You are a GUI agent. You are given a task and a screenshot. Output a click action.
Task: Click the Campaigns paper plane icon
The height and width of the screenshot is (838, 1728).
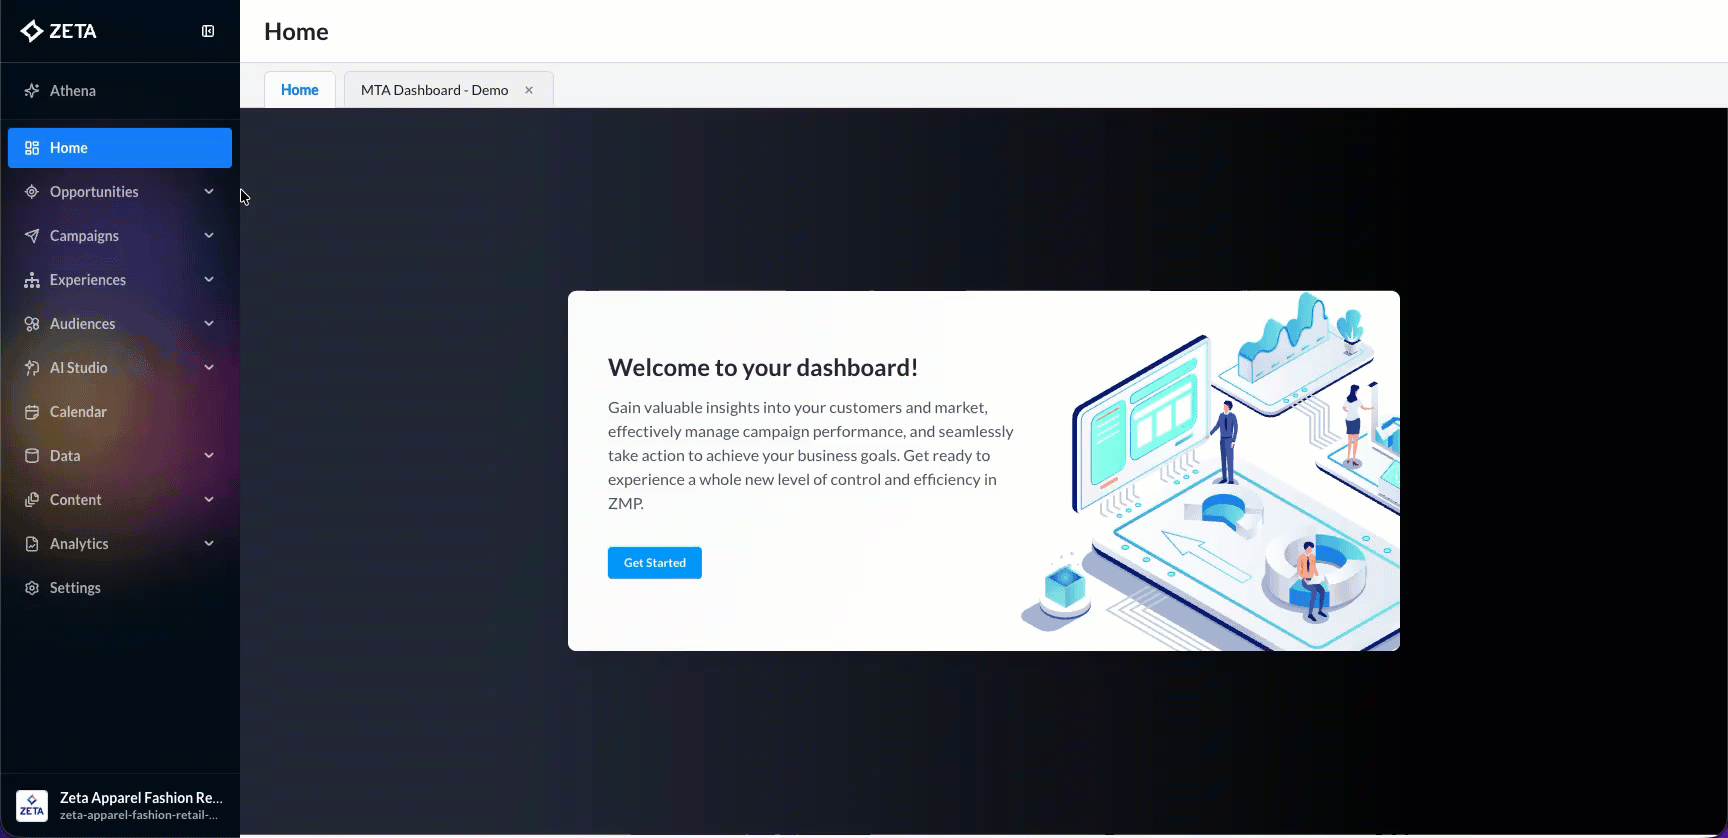click(32, 236)
